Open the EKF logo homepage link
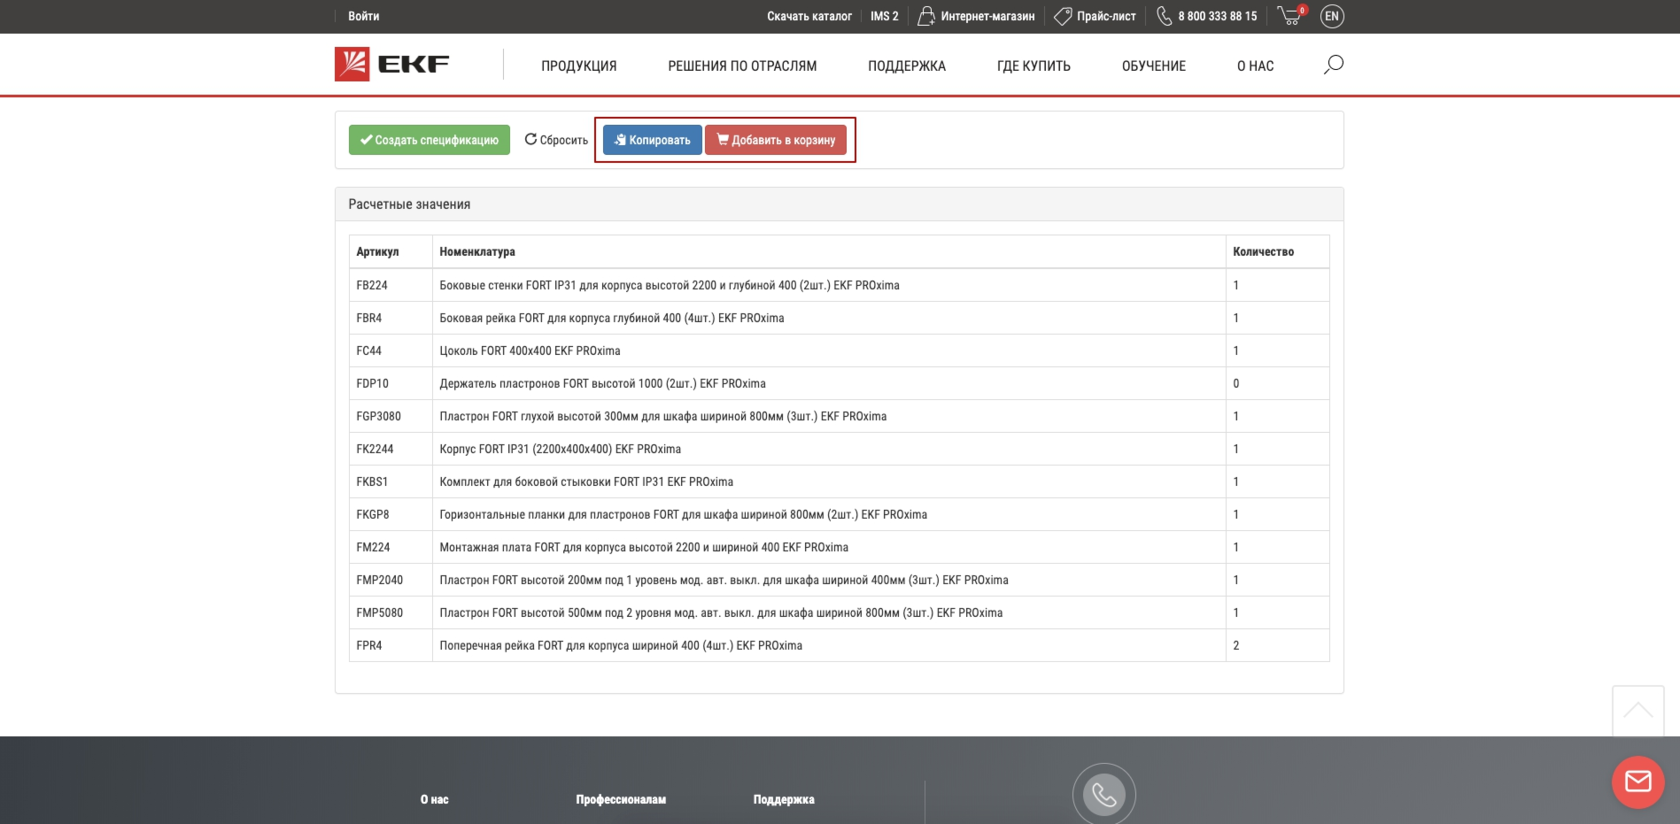Viewport: 1680px width, 824px height. coord(392,64)
